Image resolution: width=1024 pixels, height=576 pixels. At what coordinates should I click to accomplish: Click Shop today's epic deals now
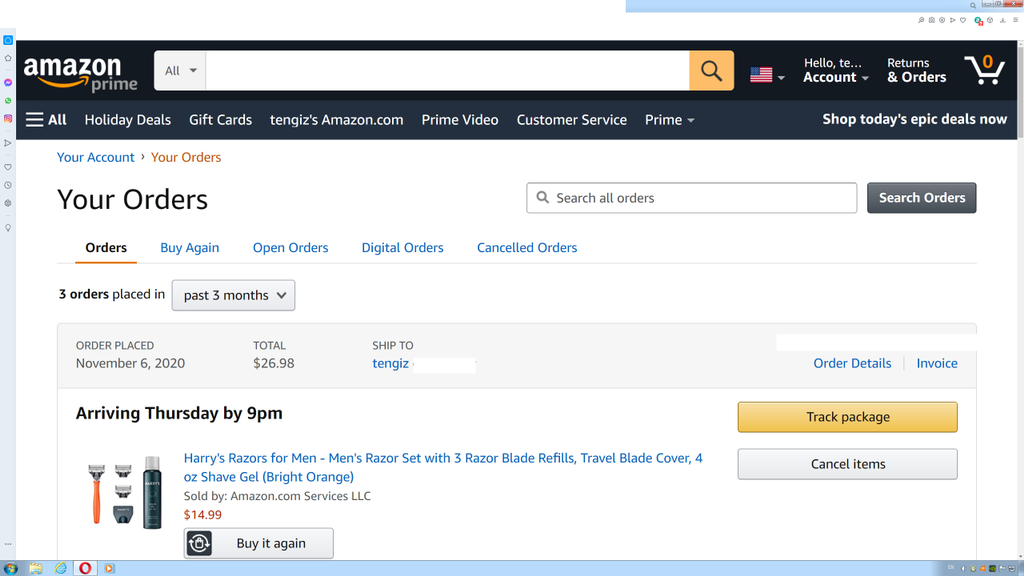pos(914,120)
